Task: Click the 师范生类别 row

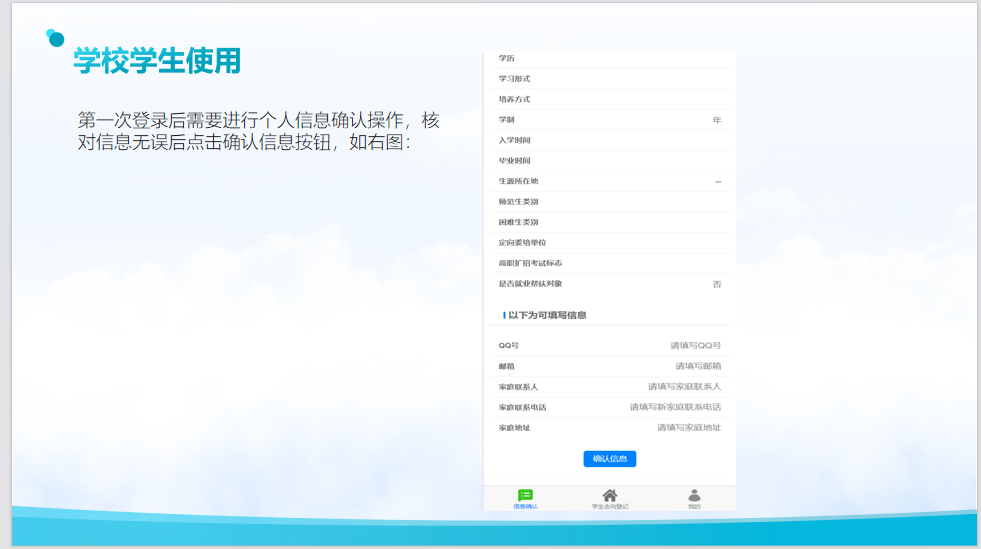Action: pyautogui.click(x=609, y=202)
